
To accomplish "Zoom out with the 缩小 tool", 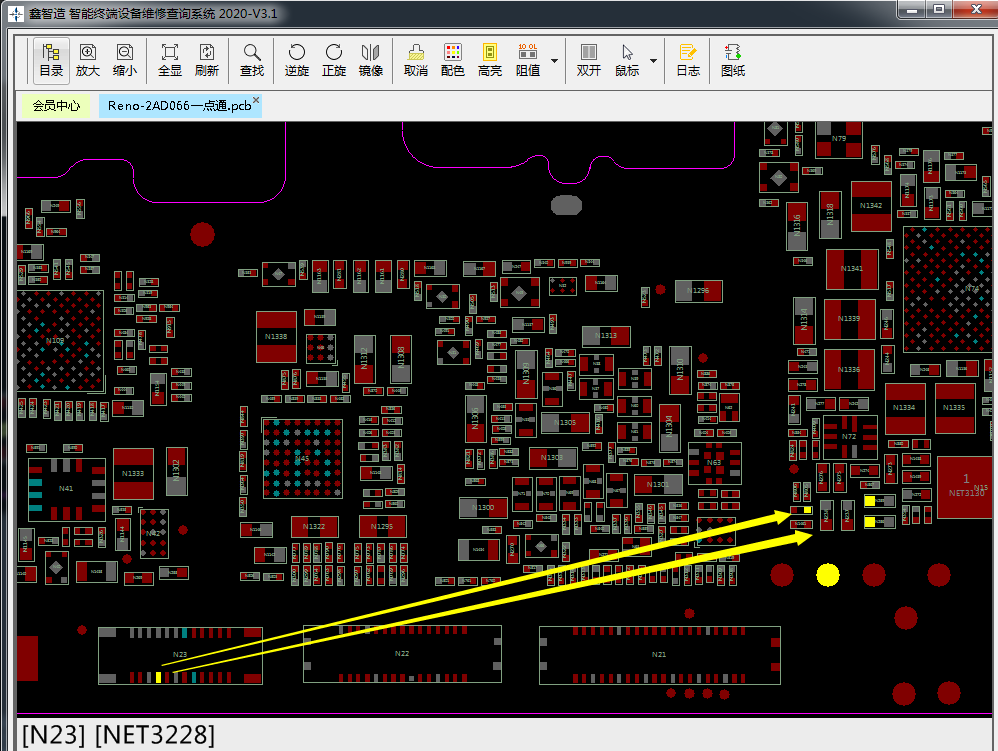I will [125, 60].
